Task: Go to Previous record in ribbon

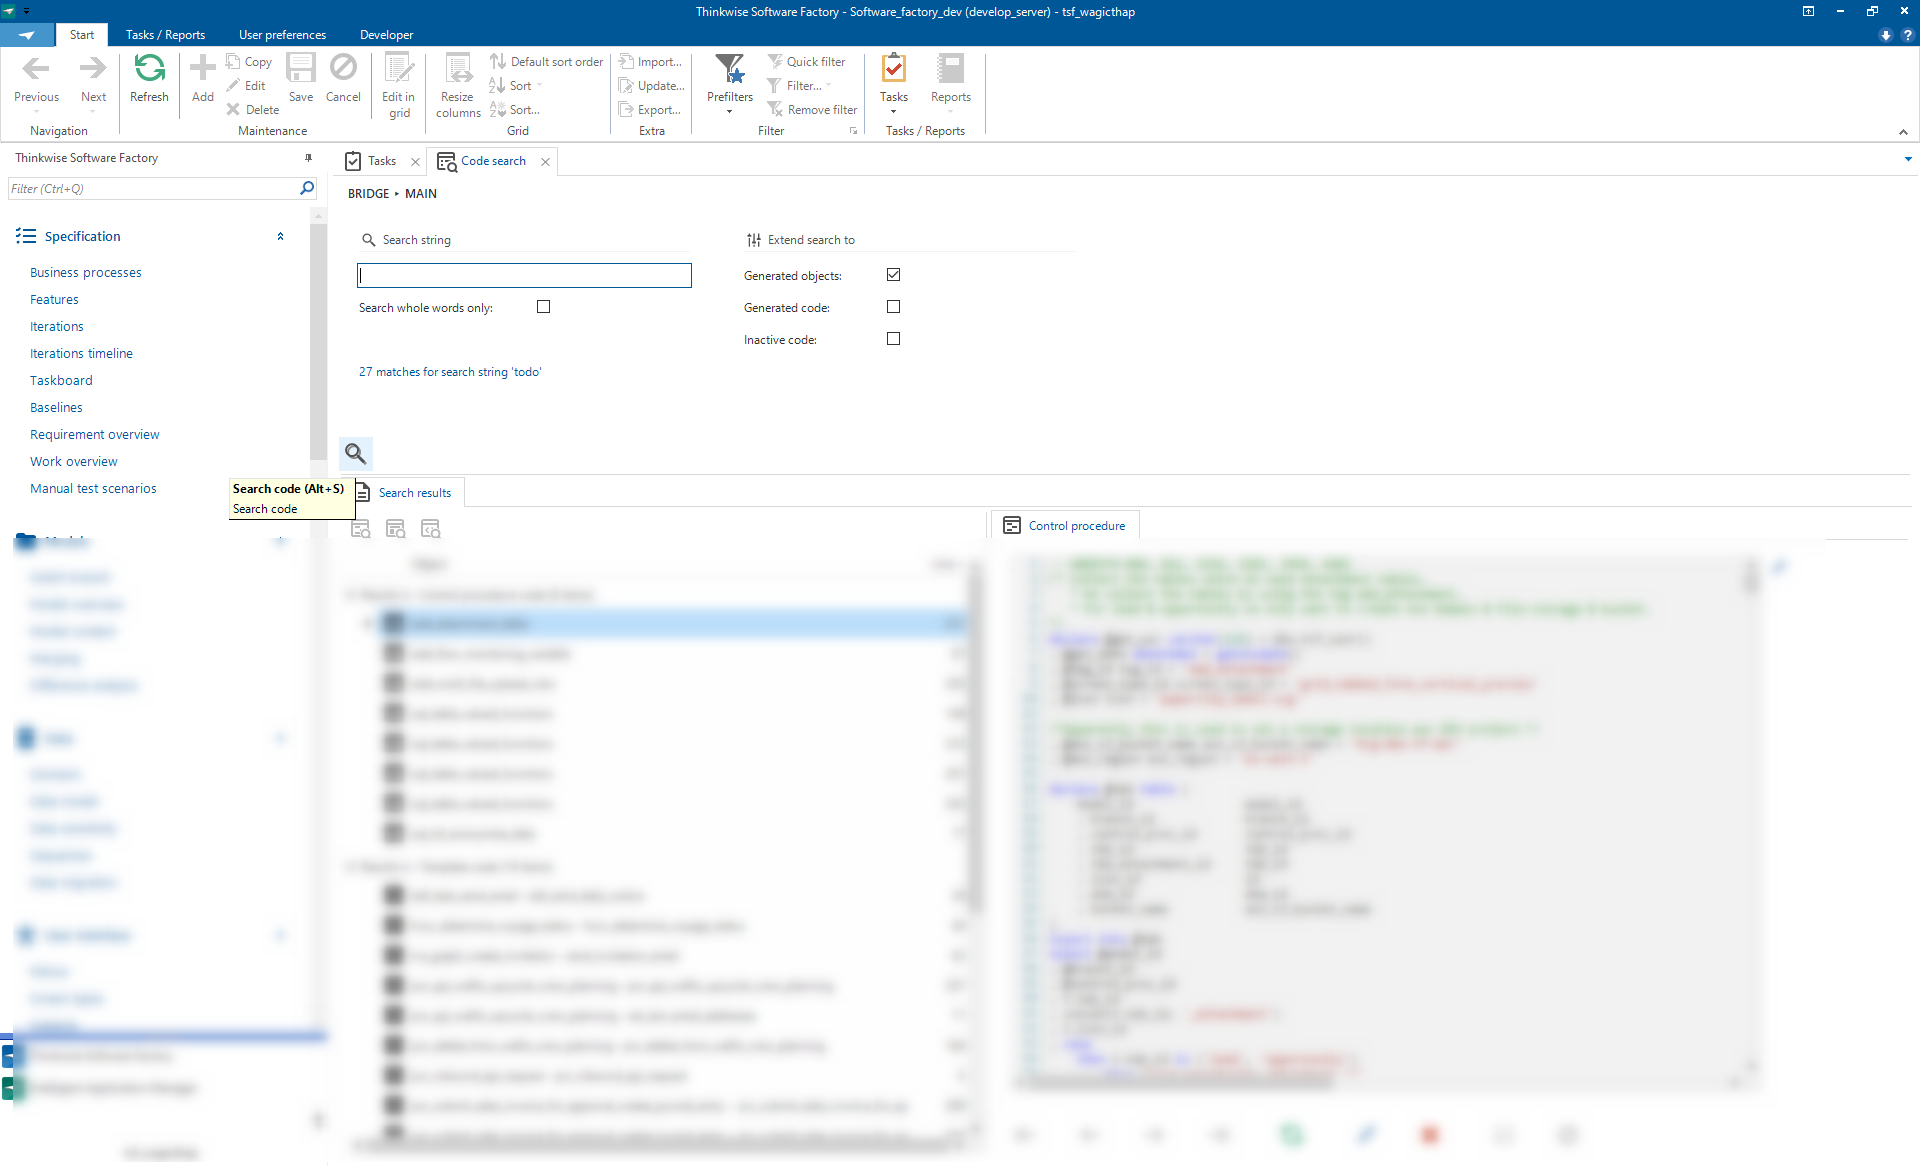Action: point(36,79)
